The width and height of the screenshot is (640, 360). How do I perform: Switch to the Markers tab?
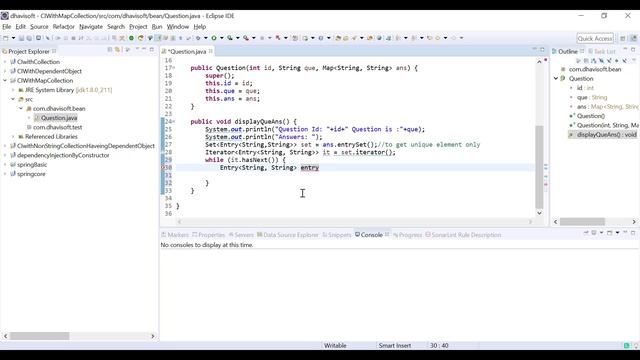tap(175, 235)
